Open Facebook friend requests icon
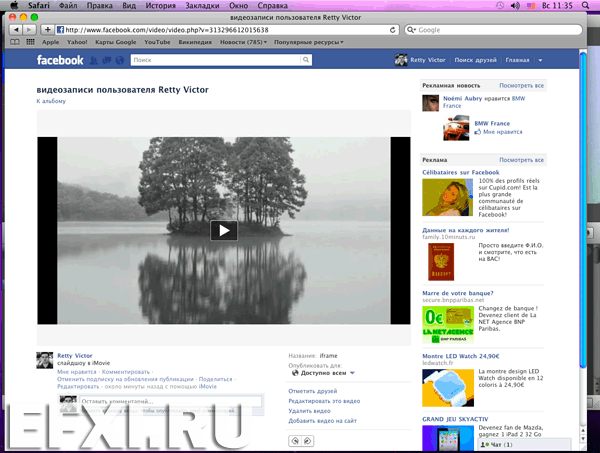 [x=93, y=60]
